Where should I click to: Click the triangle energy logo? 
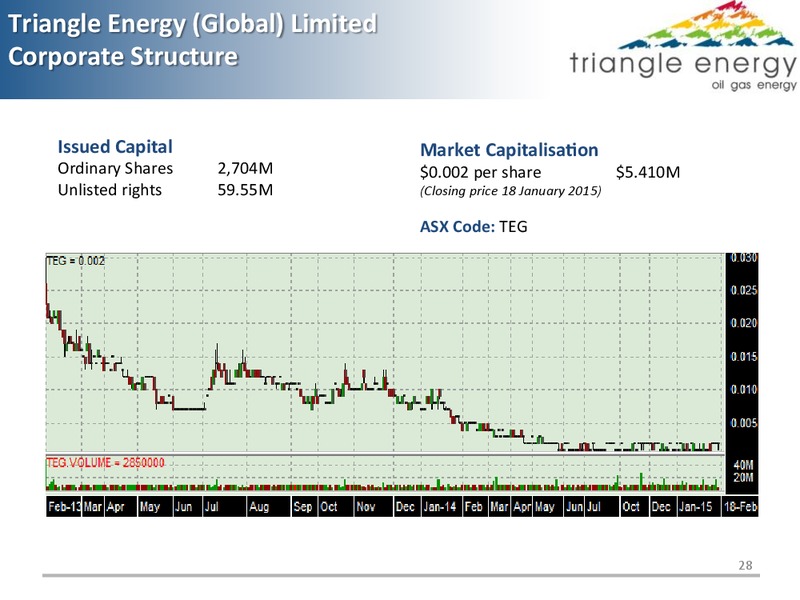coord(683,46)
